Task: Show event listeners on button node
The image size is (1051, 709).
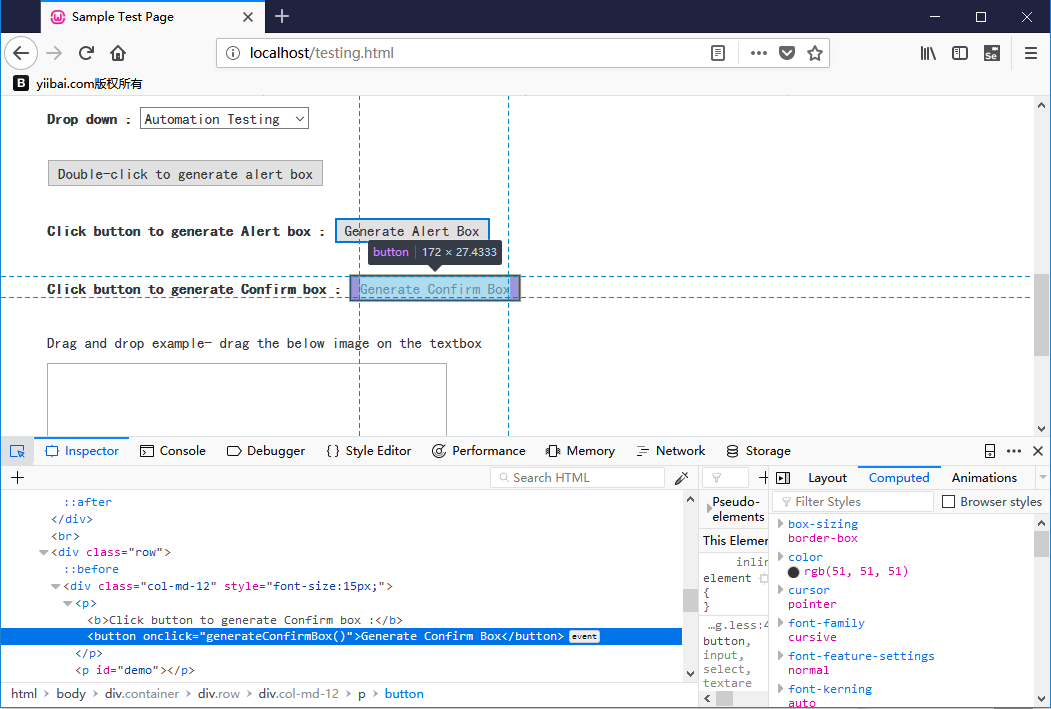Action: pos(584,637)
